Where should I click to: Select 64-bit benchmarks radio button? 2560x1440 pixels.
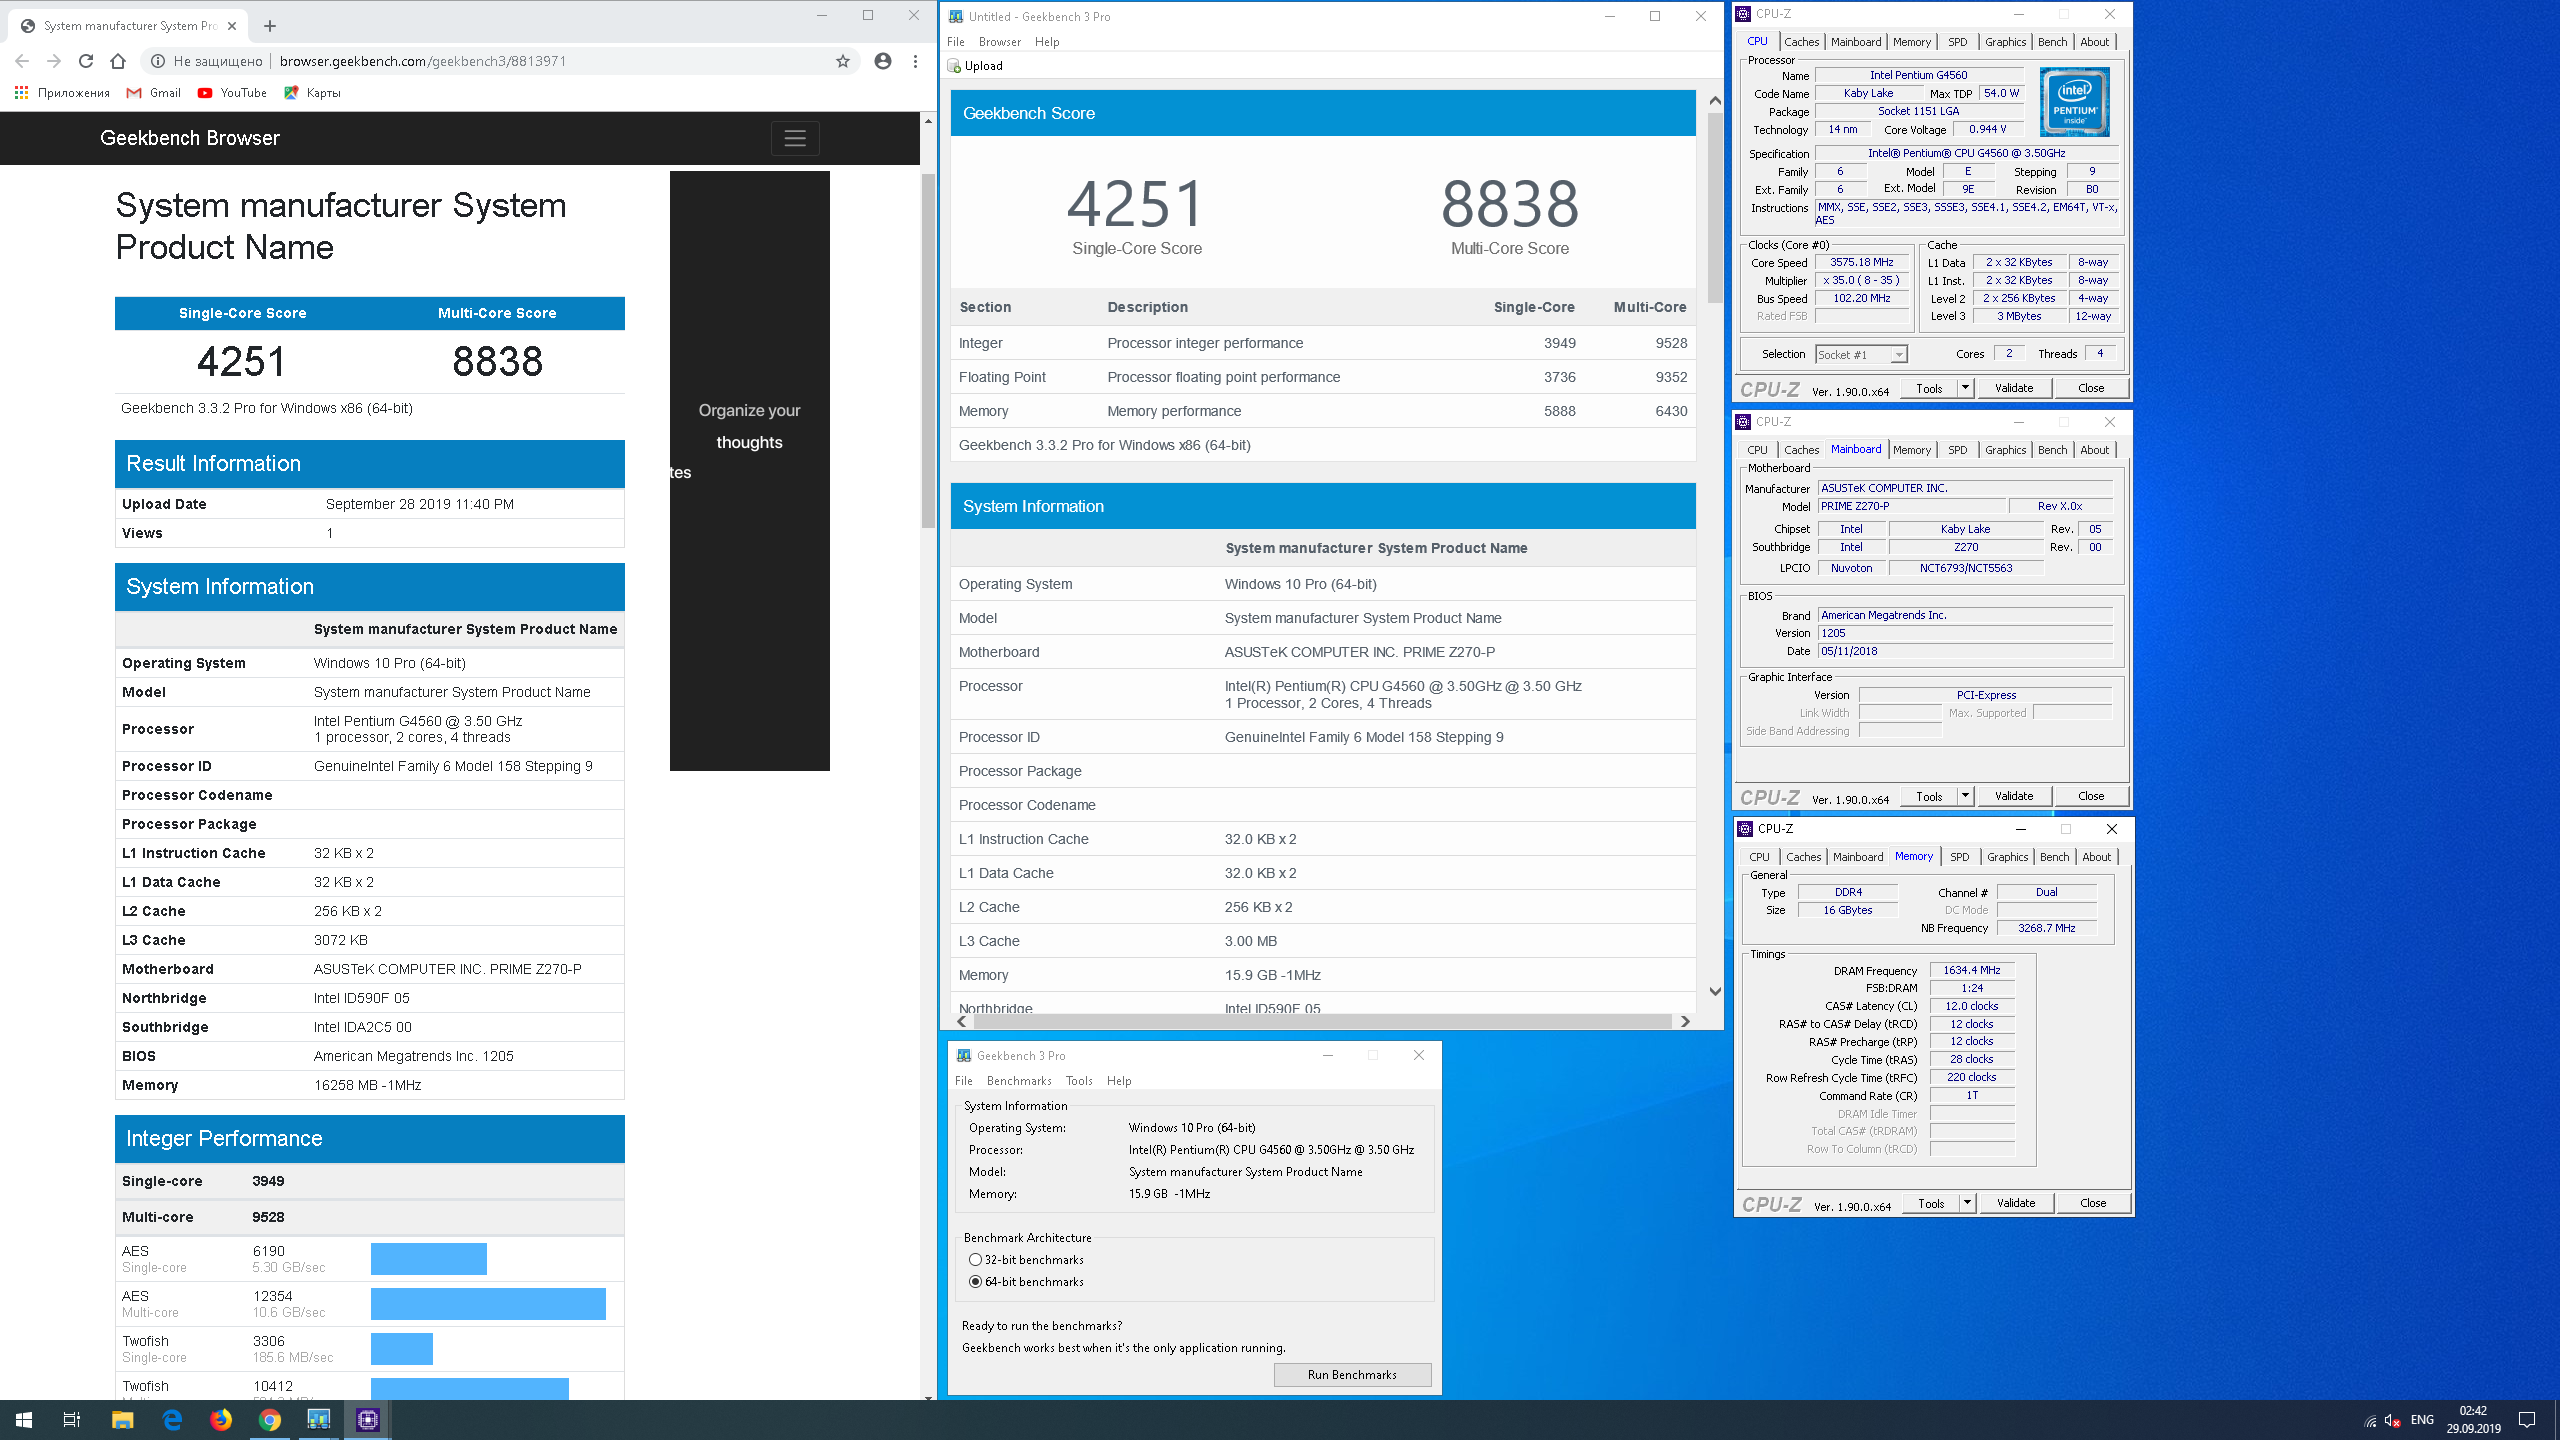(975, 1282)
